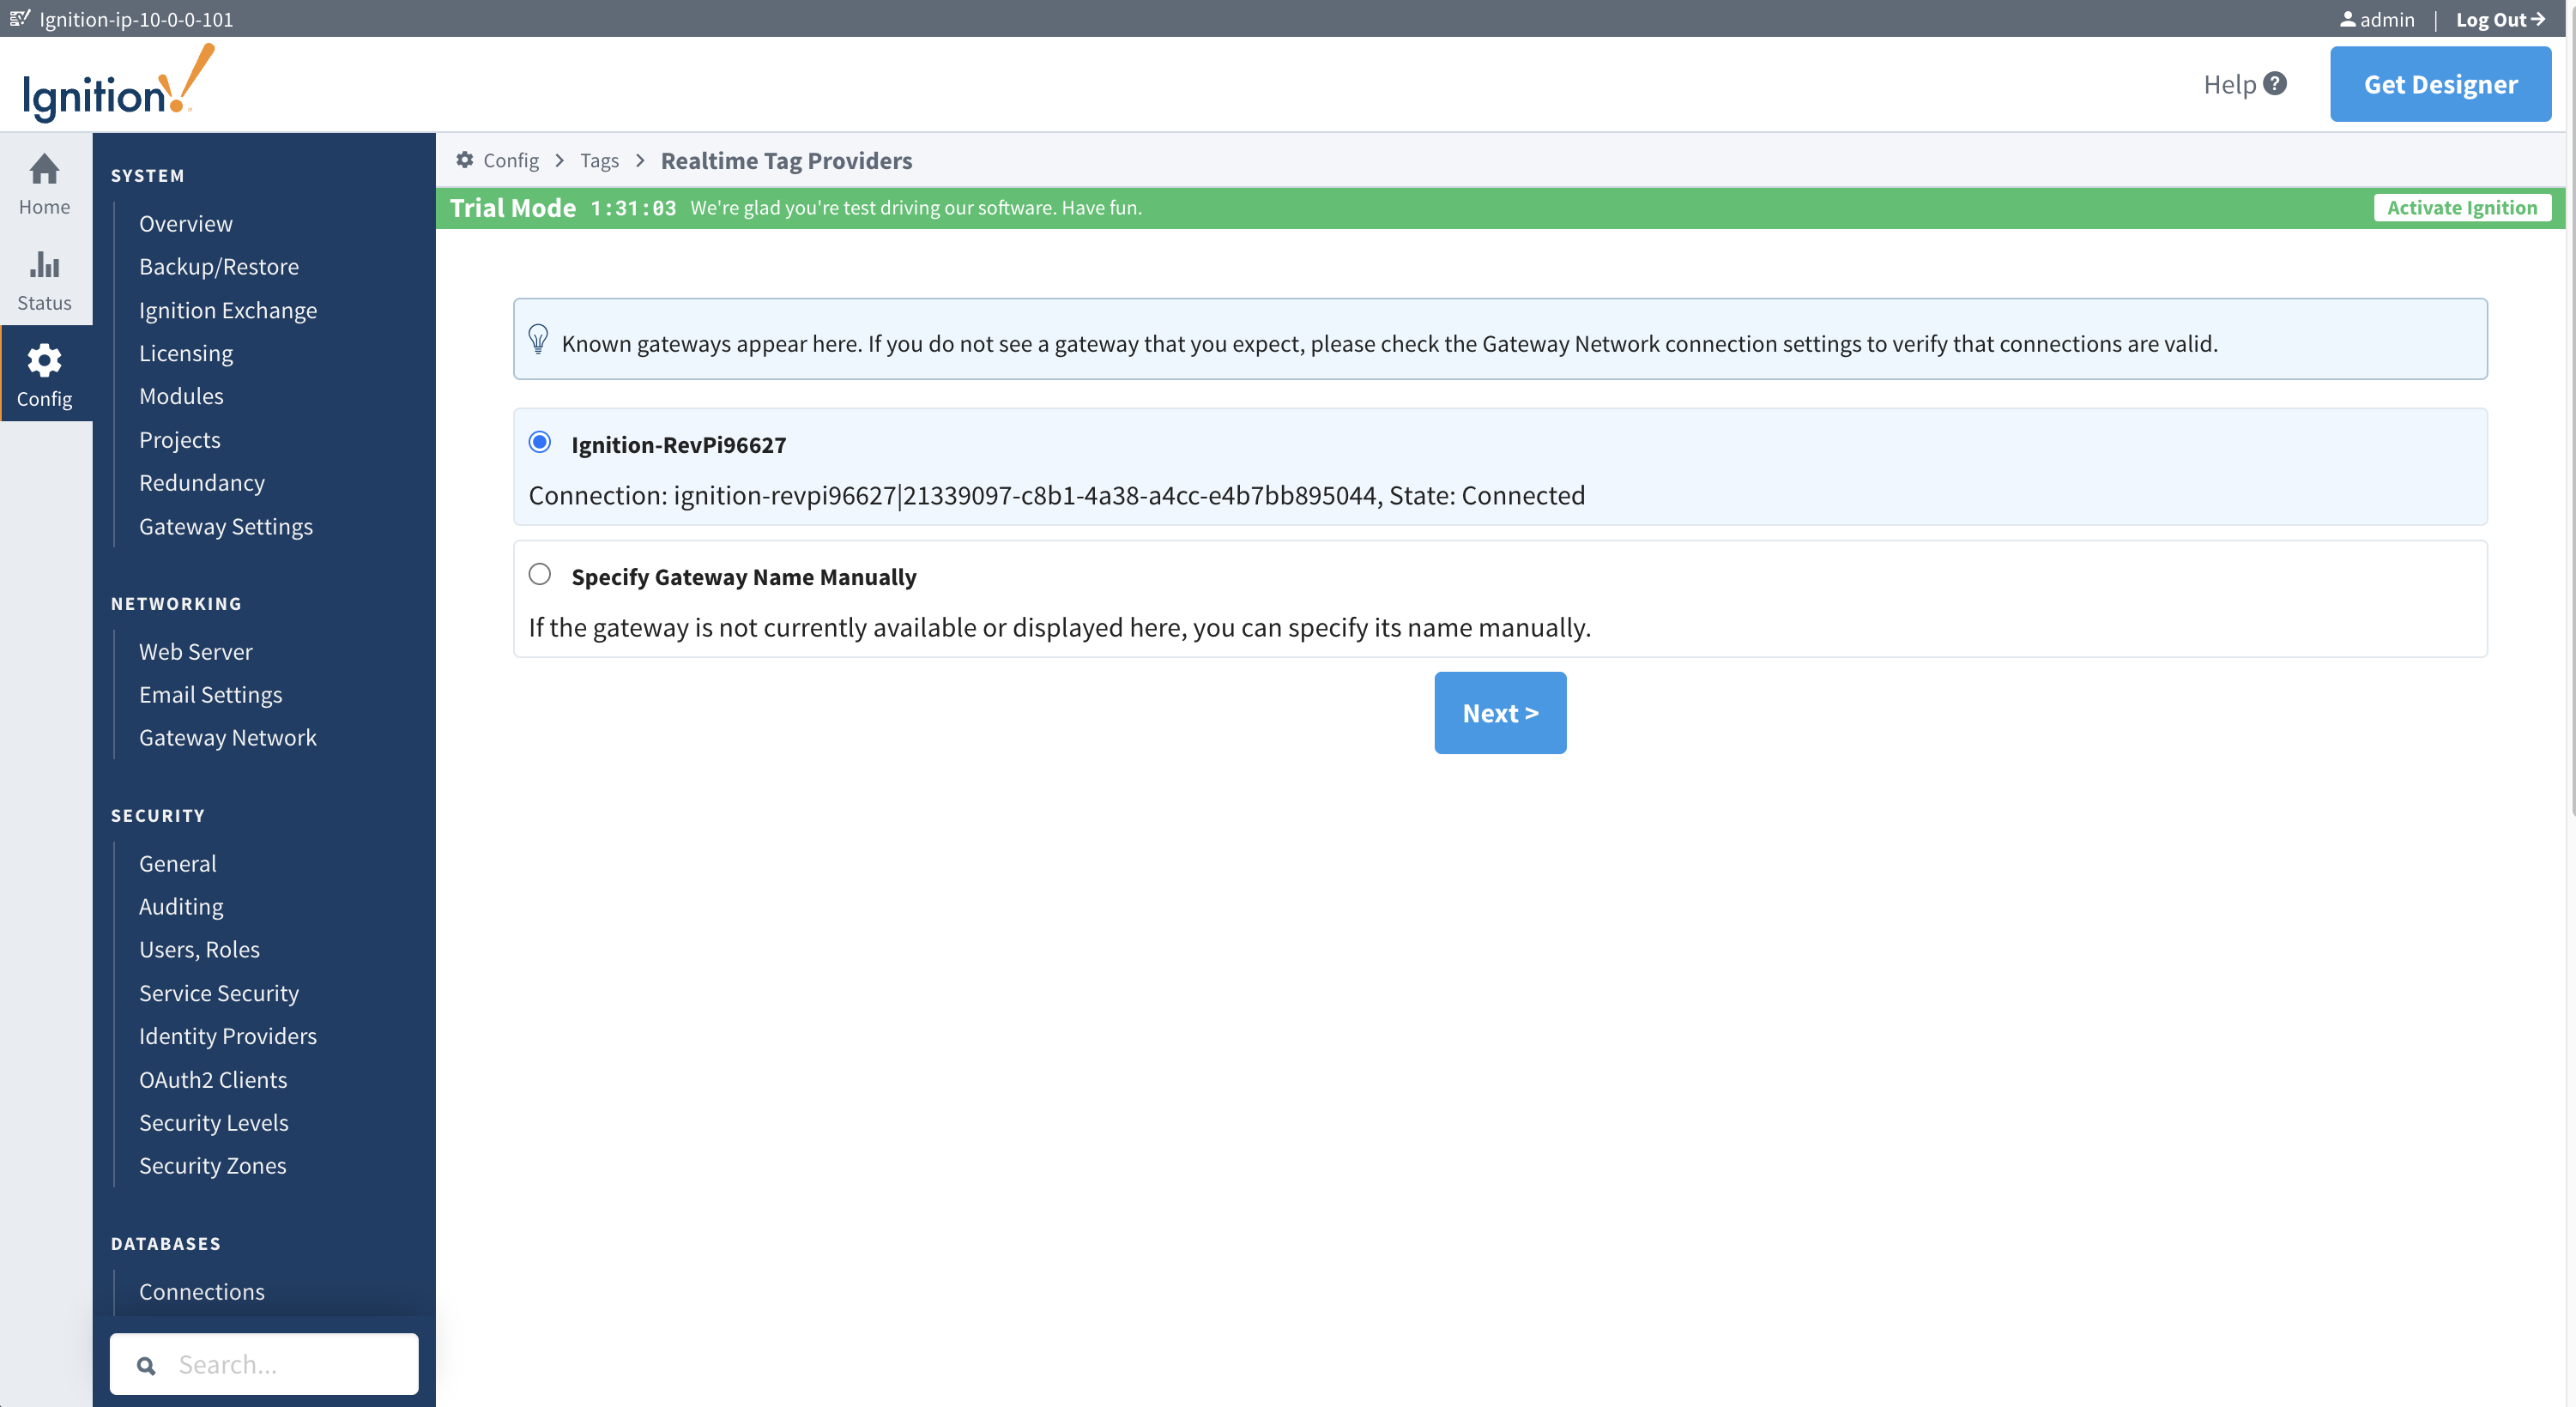
Task: Open Gateway Network settings page
Action: pyautogui.click(x=227, y=737)
